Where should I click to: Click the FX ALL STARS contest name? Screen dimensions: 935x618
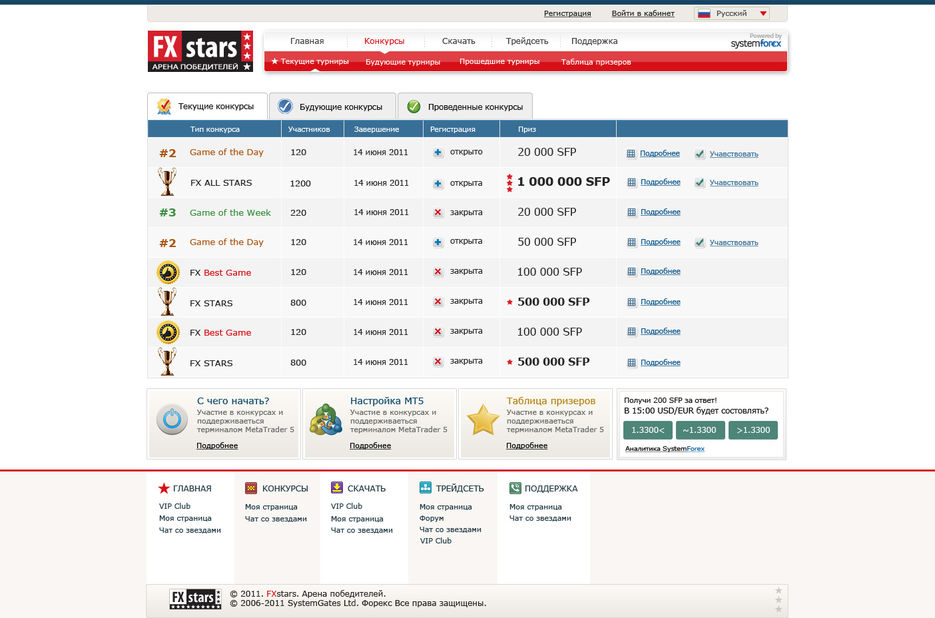pyautogui.click(x=221, y=183)
